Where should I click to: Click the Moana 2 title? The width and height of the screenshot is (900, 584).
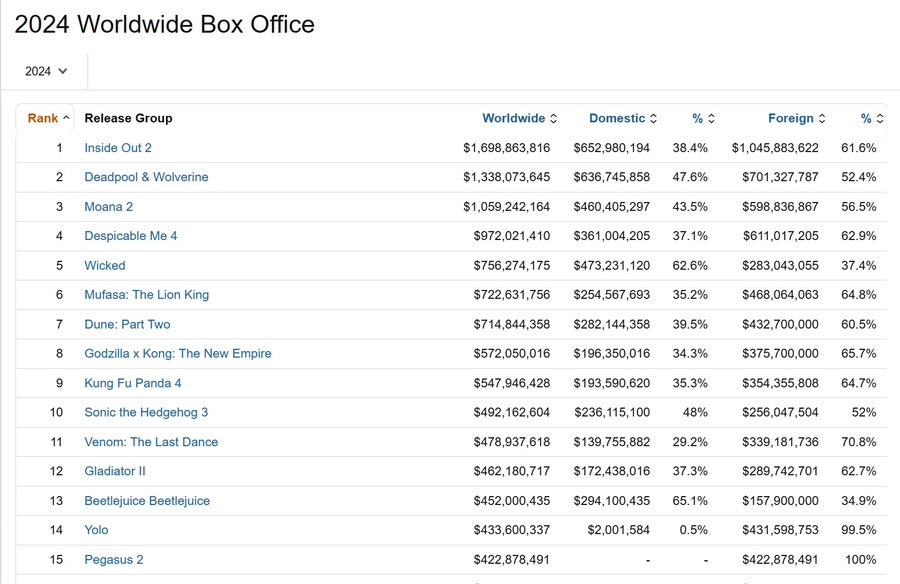click(108, 207)
